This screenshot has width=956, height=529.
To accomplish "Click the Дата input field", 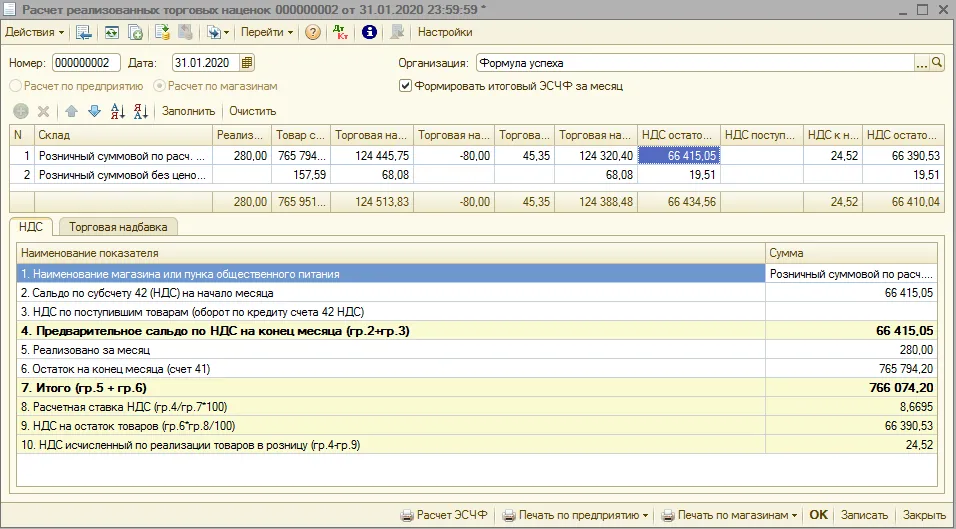I will [x=205, y=63].
